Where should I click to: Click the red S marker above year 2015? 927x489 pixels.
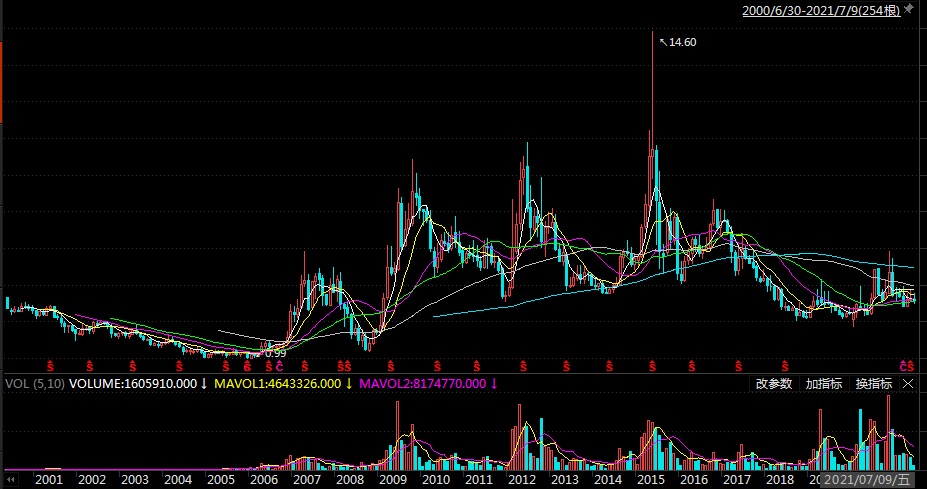coord(653,367)
